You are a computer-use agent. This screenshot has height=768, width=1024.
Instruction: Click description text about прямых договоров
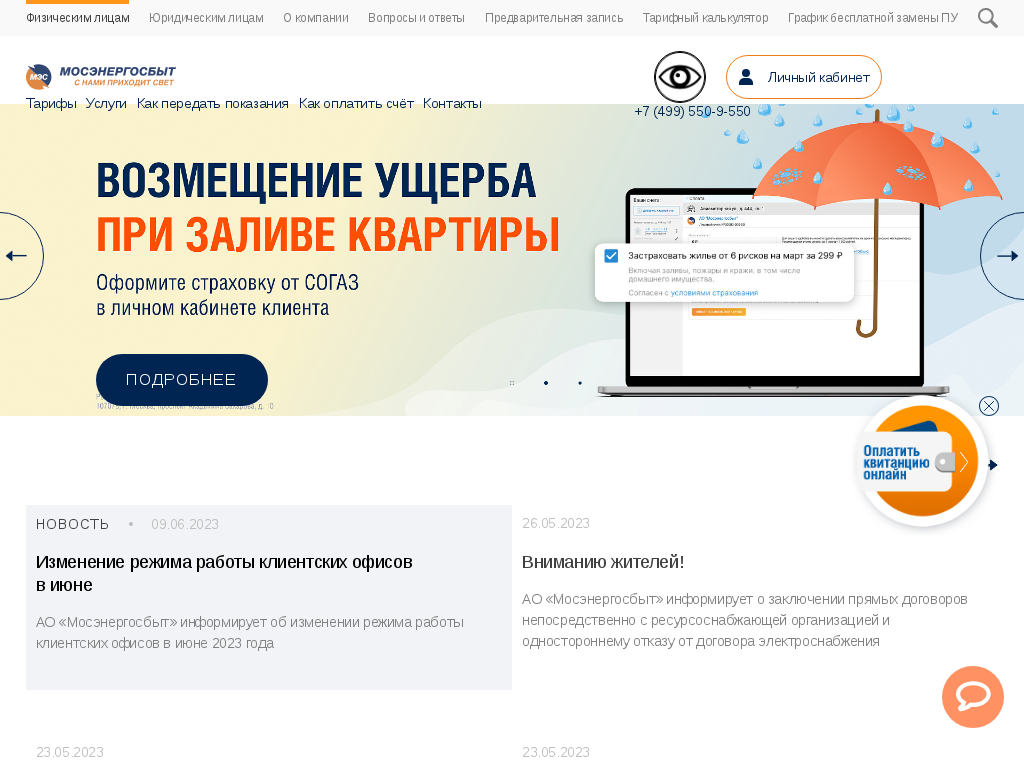click(744, 620)
